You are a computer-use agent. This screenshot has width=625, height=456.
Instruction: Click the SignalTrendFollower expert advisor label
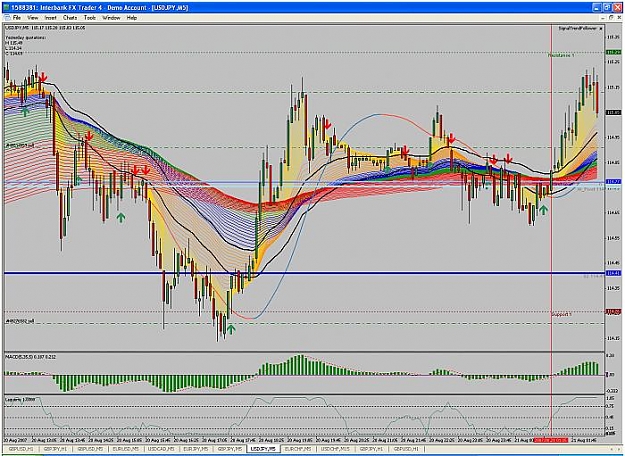578,28
